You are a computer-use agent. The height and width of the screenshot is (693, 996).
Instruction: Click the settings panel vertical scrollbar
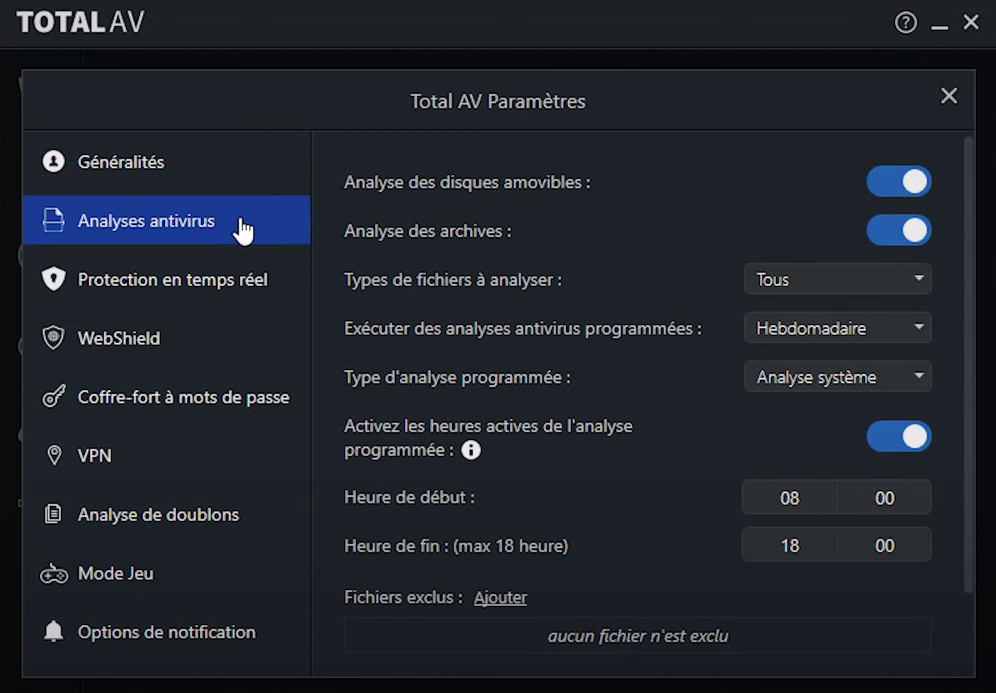(968, 365)
